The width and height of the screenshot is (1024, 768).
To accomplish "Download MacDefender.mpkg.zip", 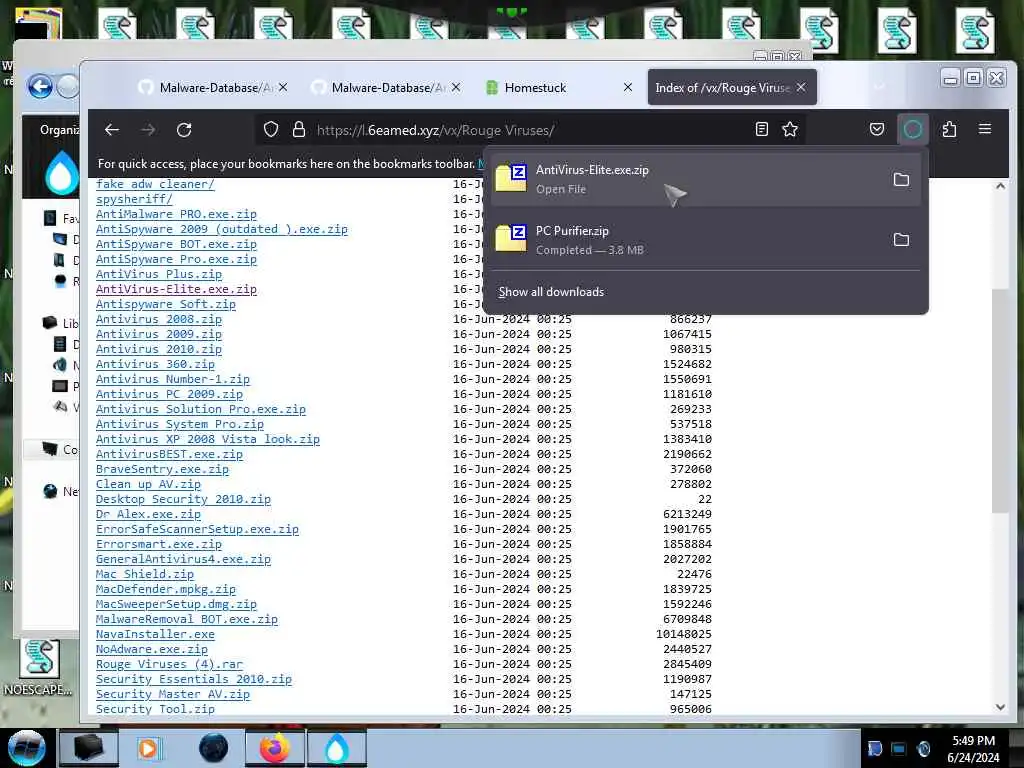I will click(x=166, y=590).
